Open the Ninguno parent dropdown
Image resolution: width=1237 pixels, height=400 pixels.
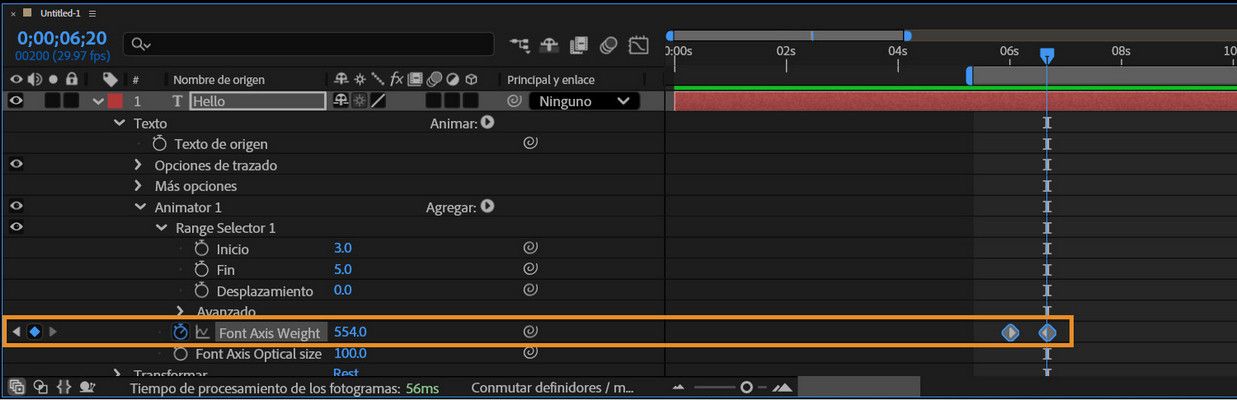(584, 101)
